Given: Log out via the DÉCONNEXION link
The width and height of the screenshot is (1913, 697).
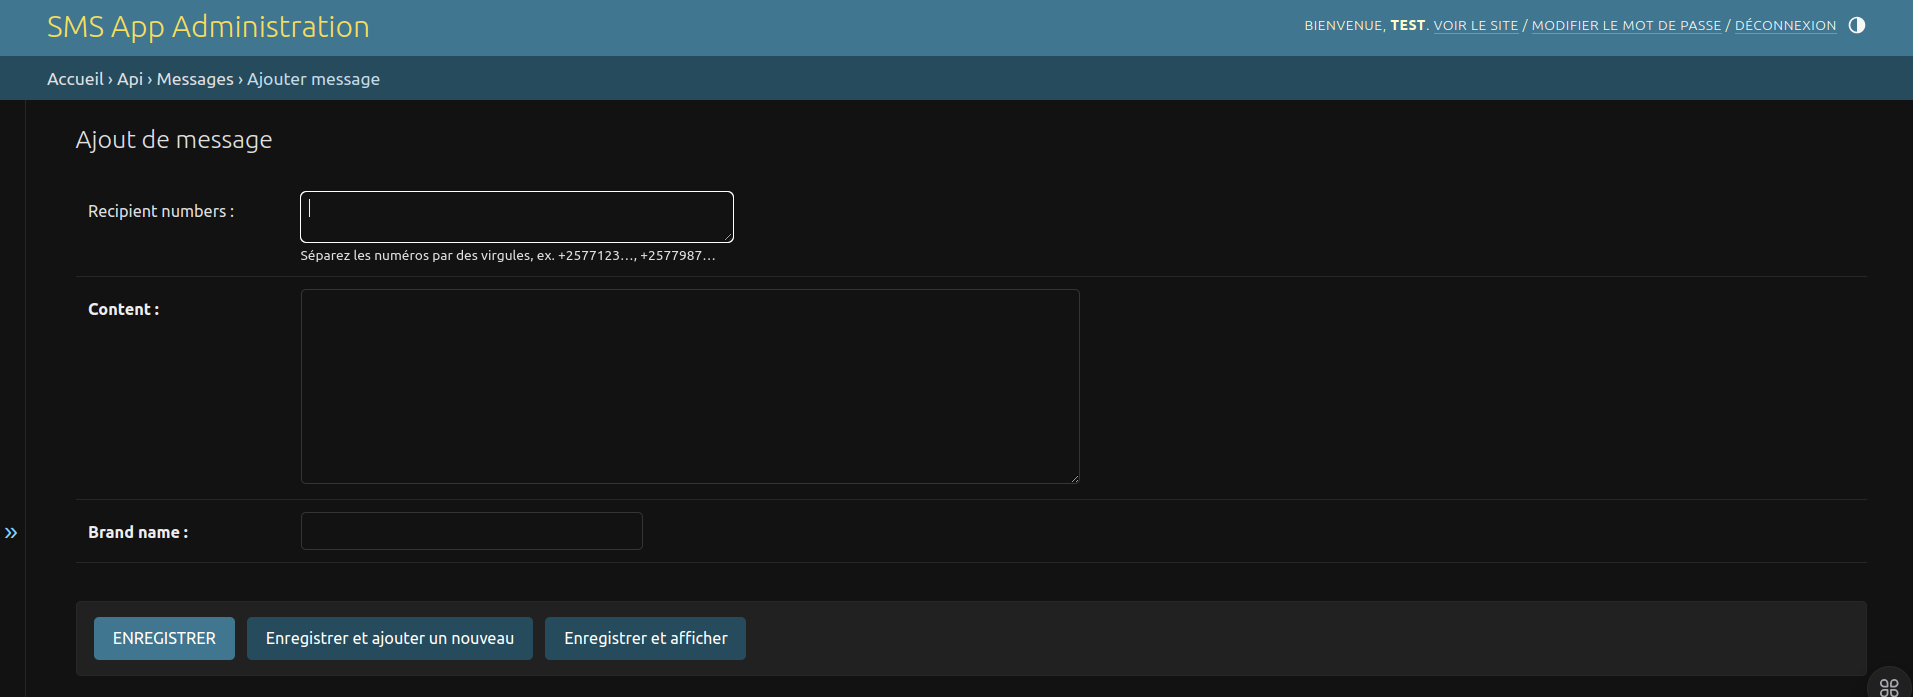Looking at the screenshot, I should [x=1785, y=26].
